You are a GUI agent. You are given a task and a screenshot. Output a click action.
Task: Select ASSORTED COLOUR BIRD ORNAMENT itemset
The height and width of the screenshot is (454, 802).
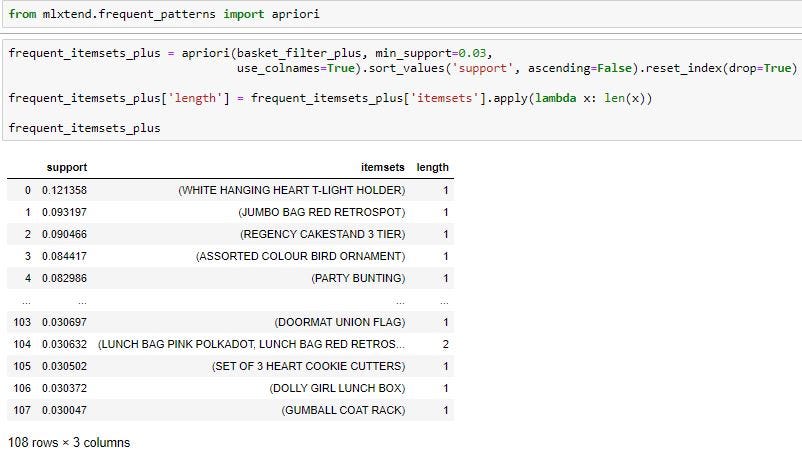[301, 256]
